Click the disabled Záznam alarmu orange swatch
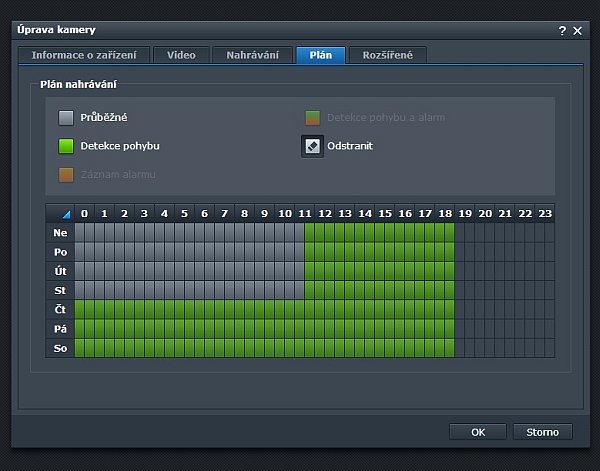The height and width of the screenshot is (471, 600). click(x=66, y=175)
